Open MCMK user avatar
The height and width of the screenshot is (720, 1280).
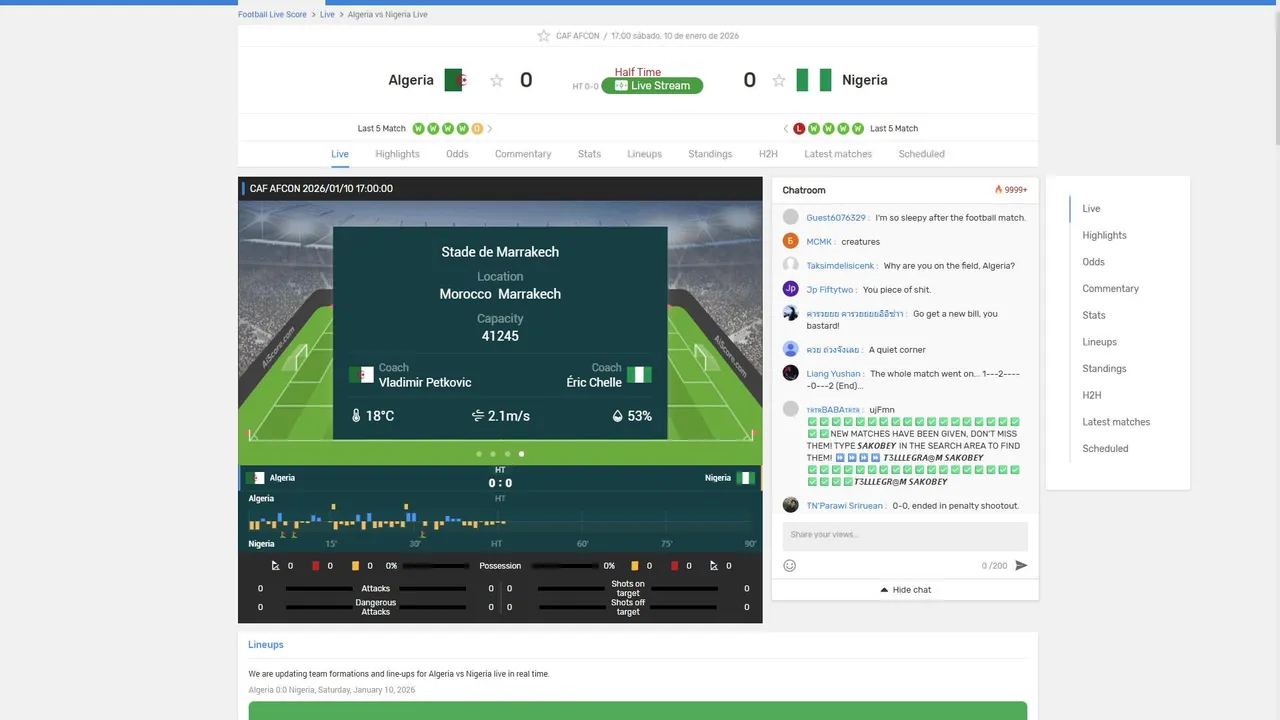click(791, 241)
